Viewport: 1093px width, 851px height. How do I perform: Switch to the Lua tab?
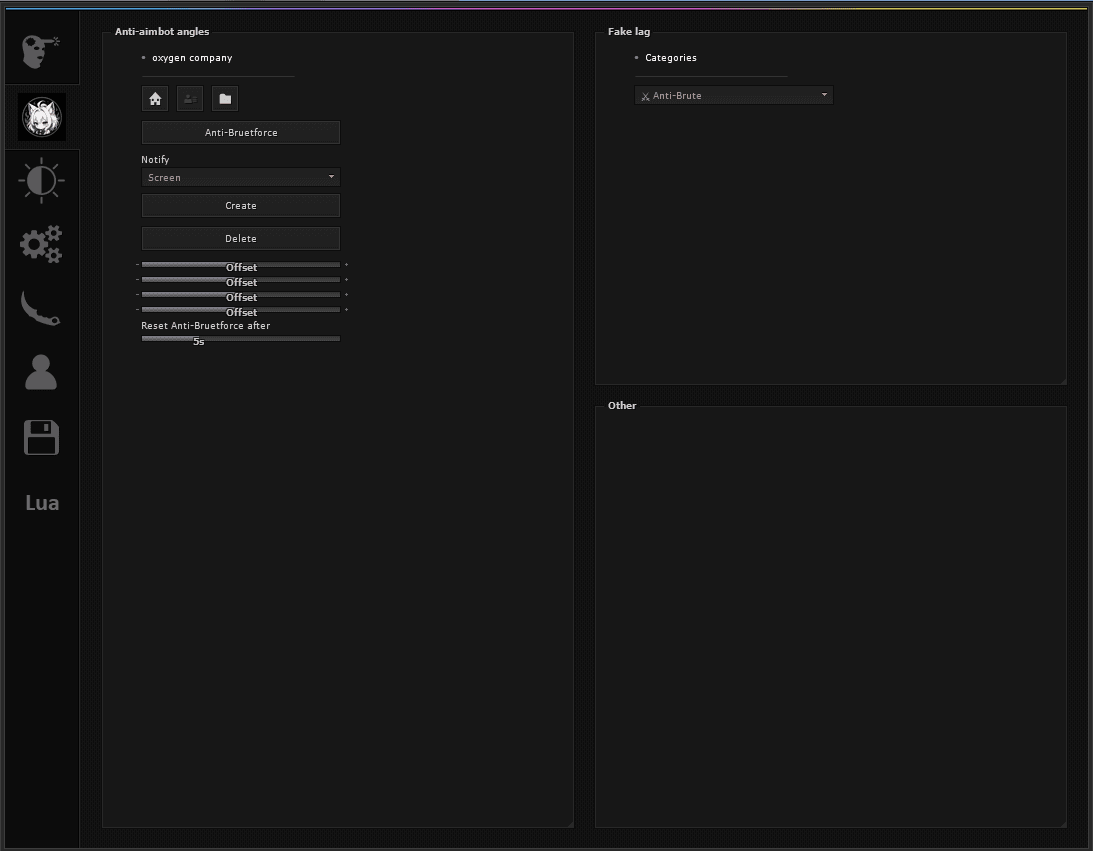[42, 503]
